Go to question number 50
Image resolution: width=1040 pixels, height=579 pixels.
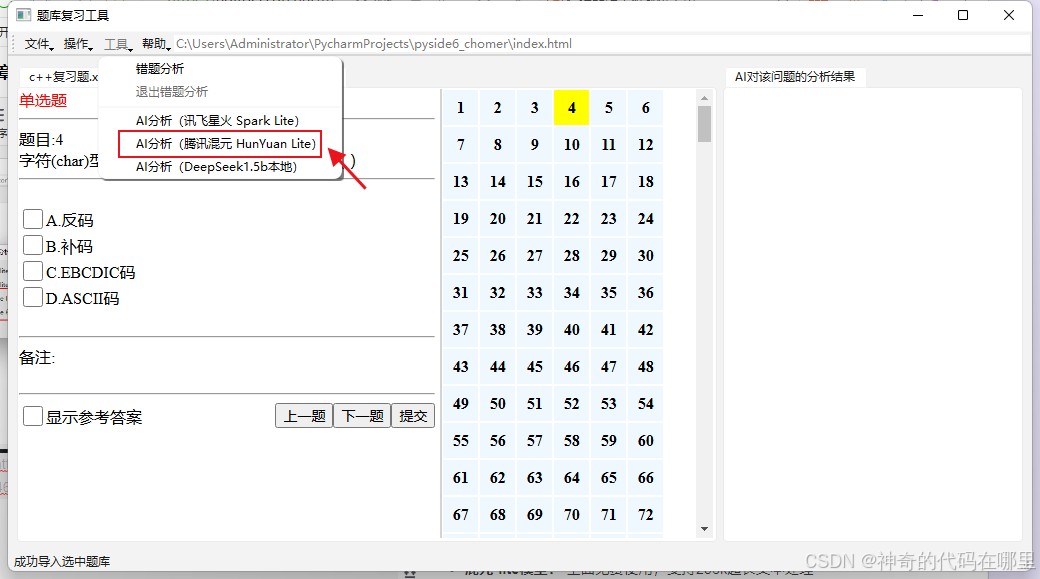[x=497, y=404]
